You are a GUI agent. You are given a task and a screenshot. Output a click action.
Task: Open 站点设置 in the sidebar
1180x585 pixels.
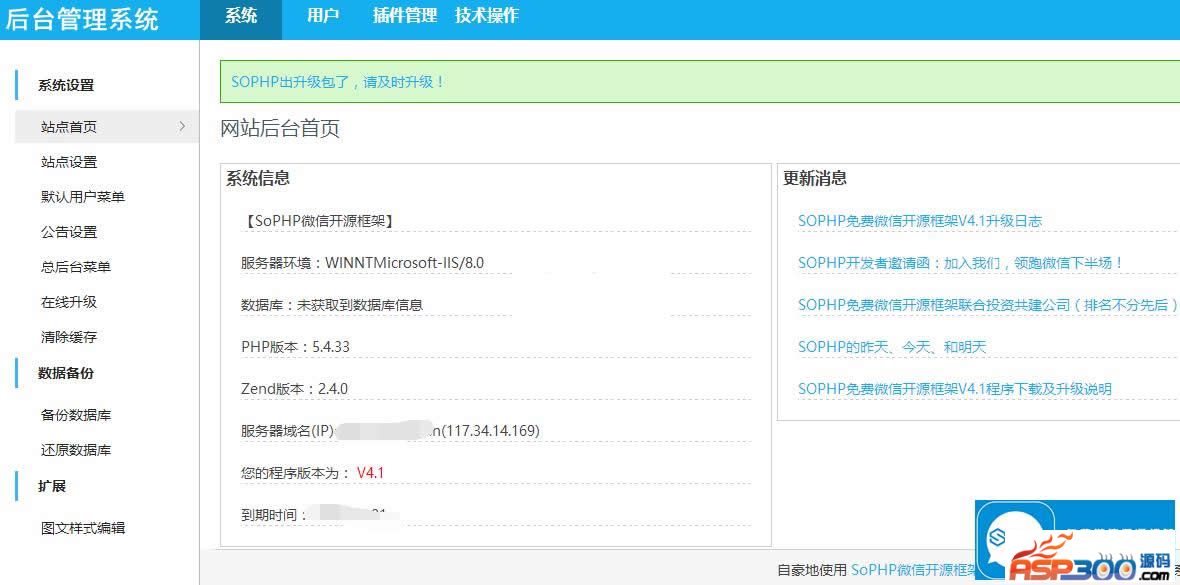(69, 162)
